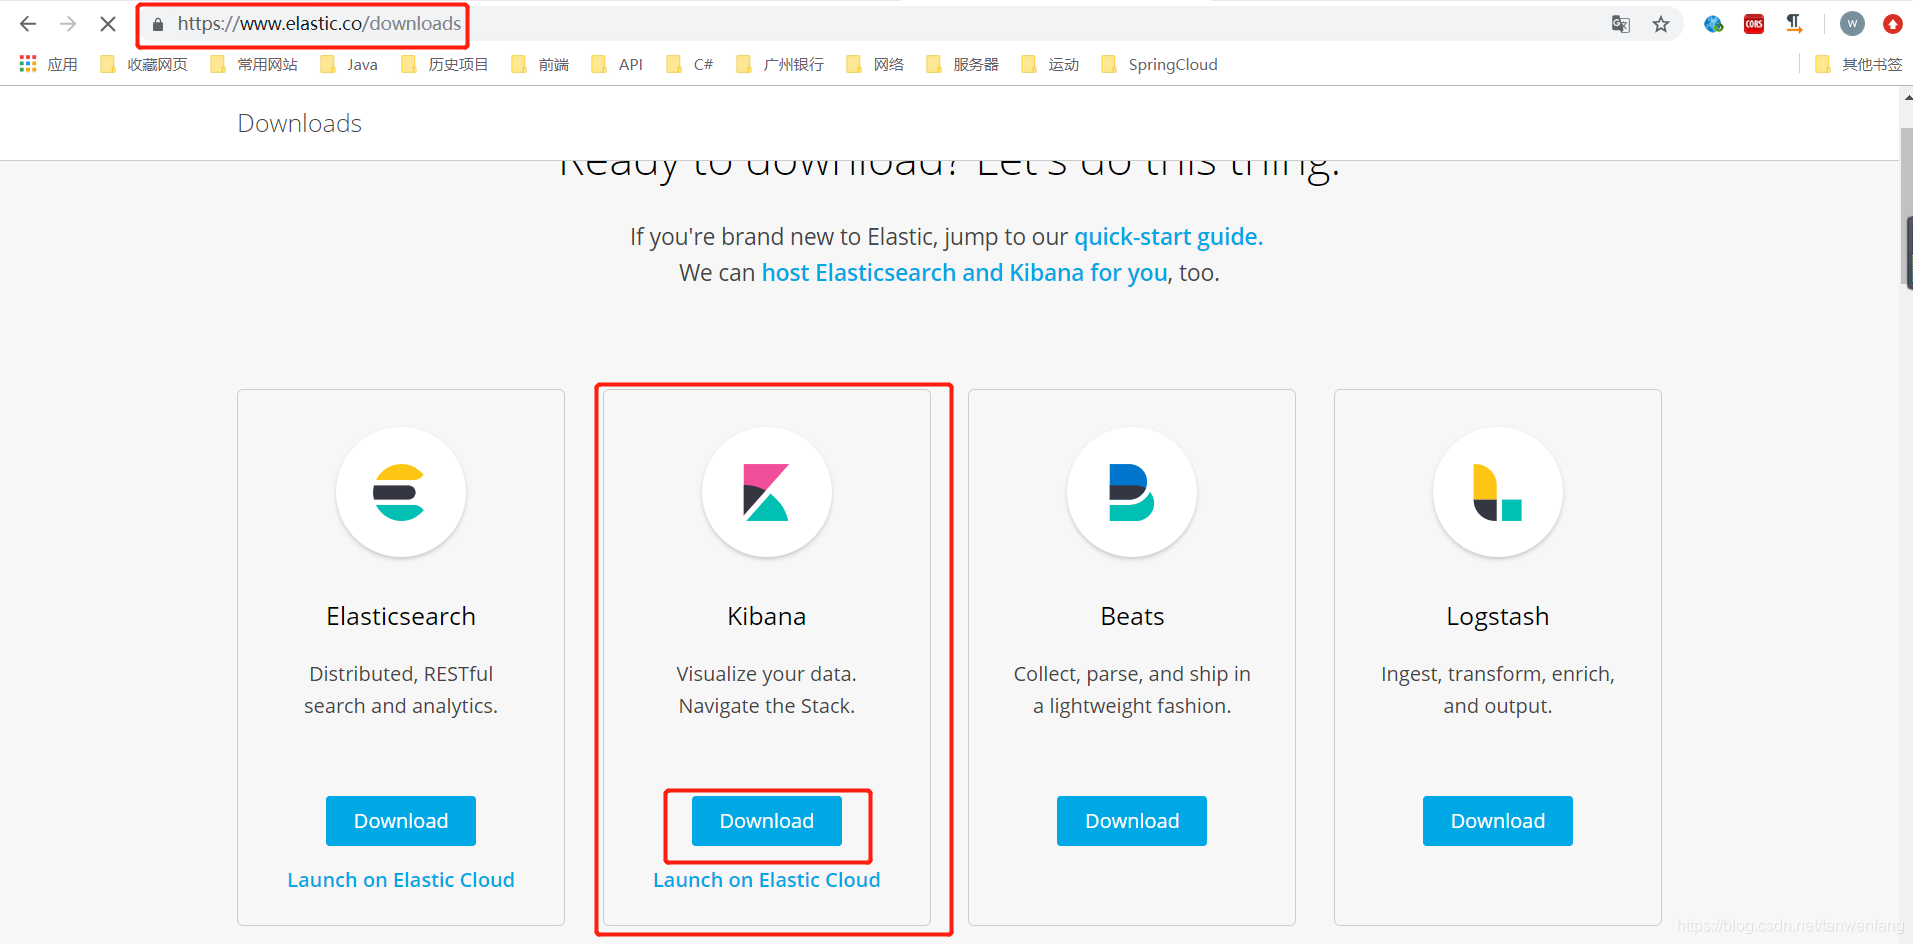Screen dimensions: 1913x944
Task: Open the 广州银行 bookmark folder
Action: 780,64
